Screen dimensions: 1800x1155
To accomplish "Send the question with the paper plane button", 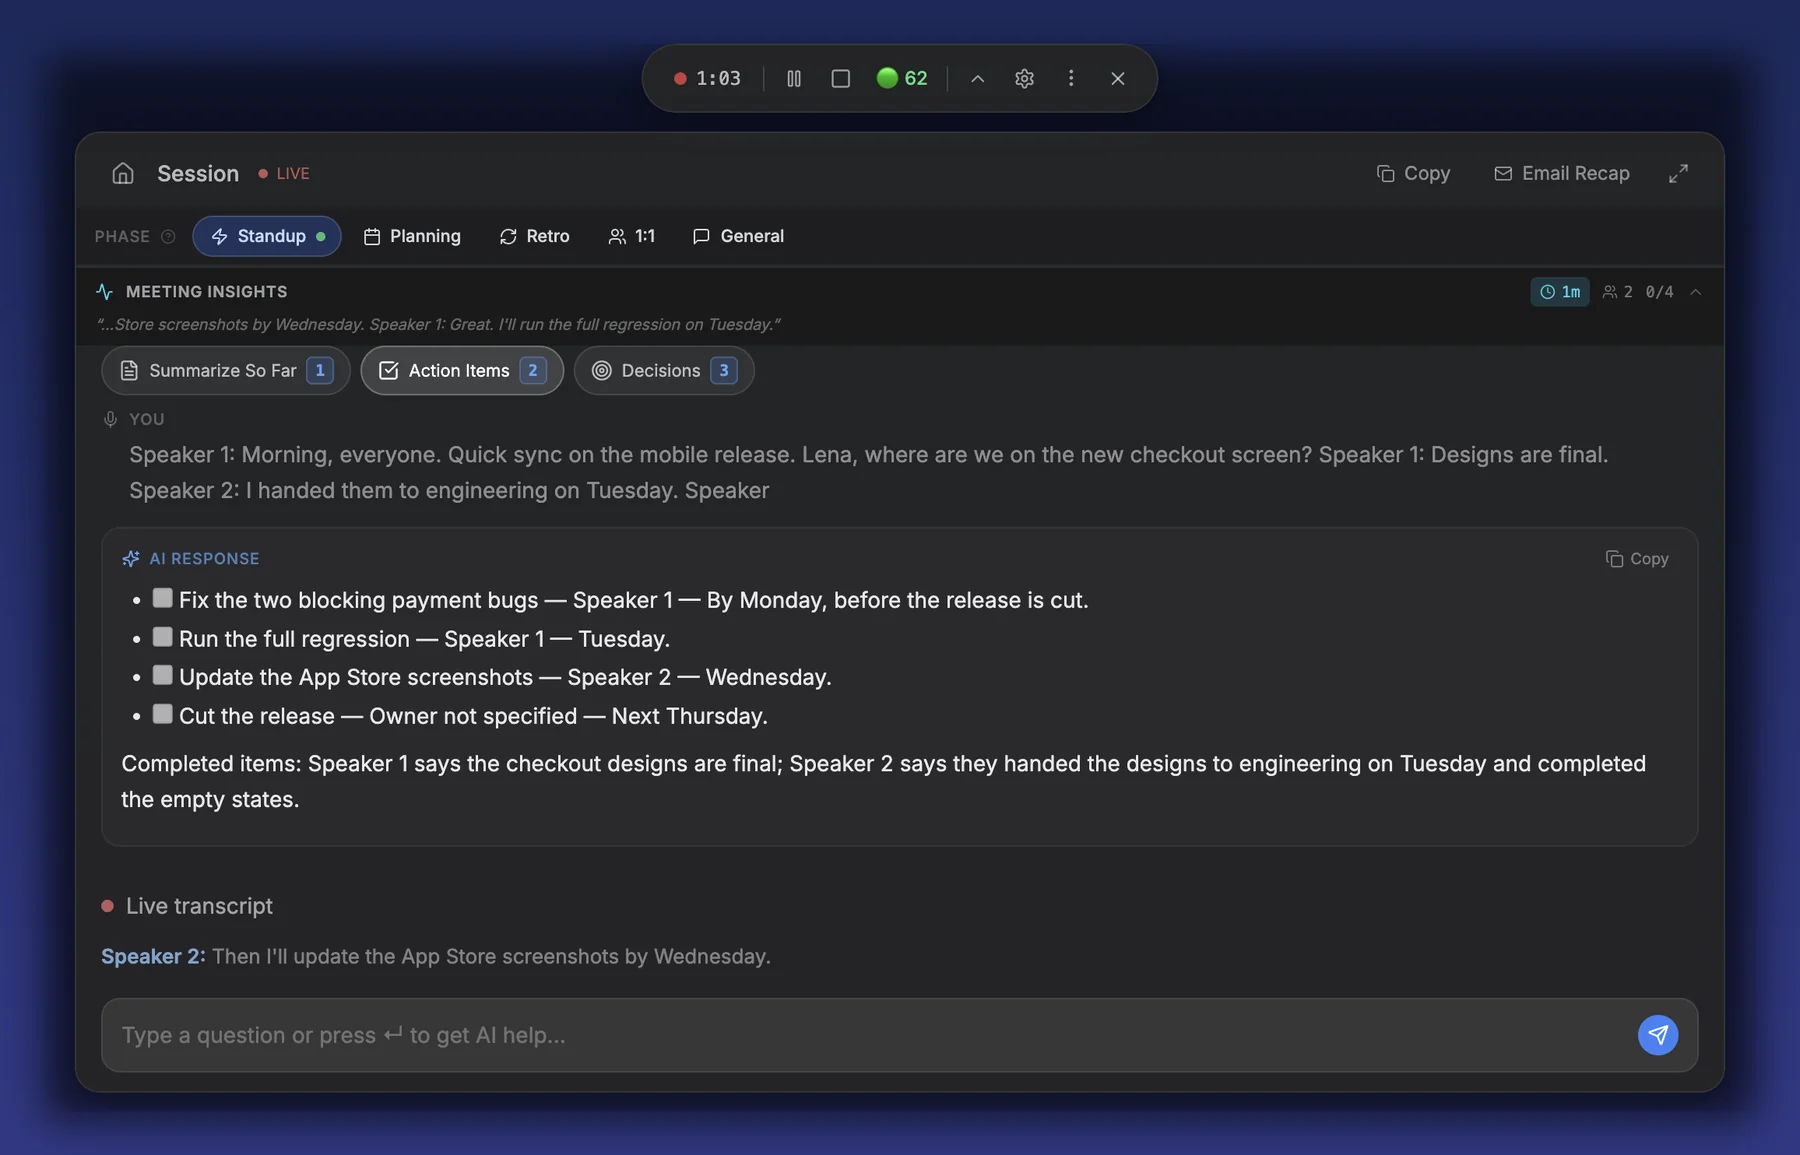I will coord(1658,1035).
